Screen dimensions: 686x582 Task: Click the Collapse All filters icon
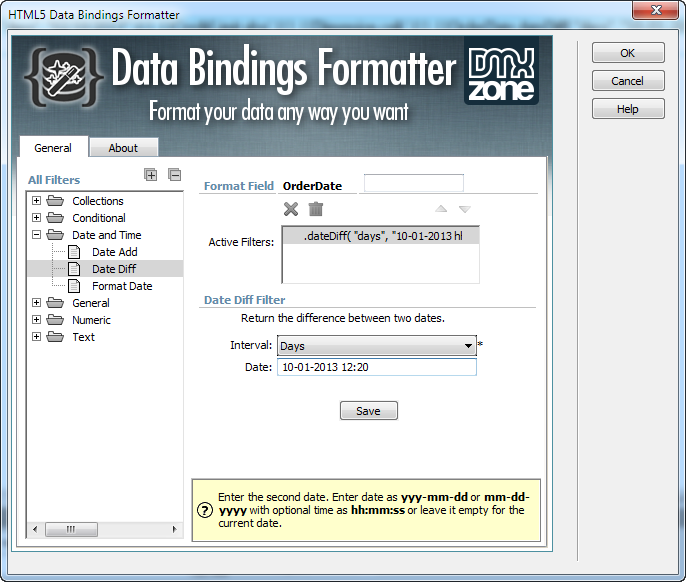175,175
